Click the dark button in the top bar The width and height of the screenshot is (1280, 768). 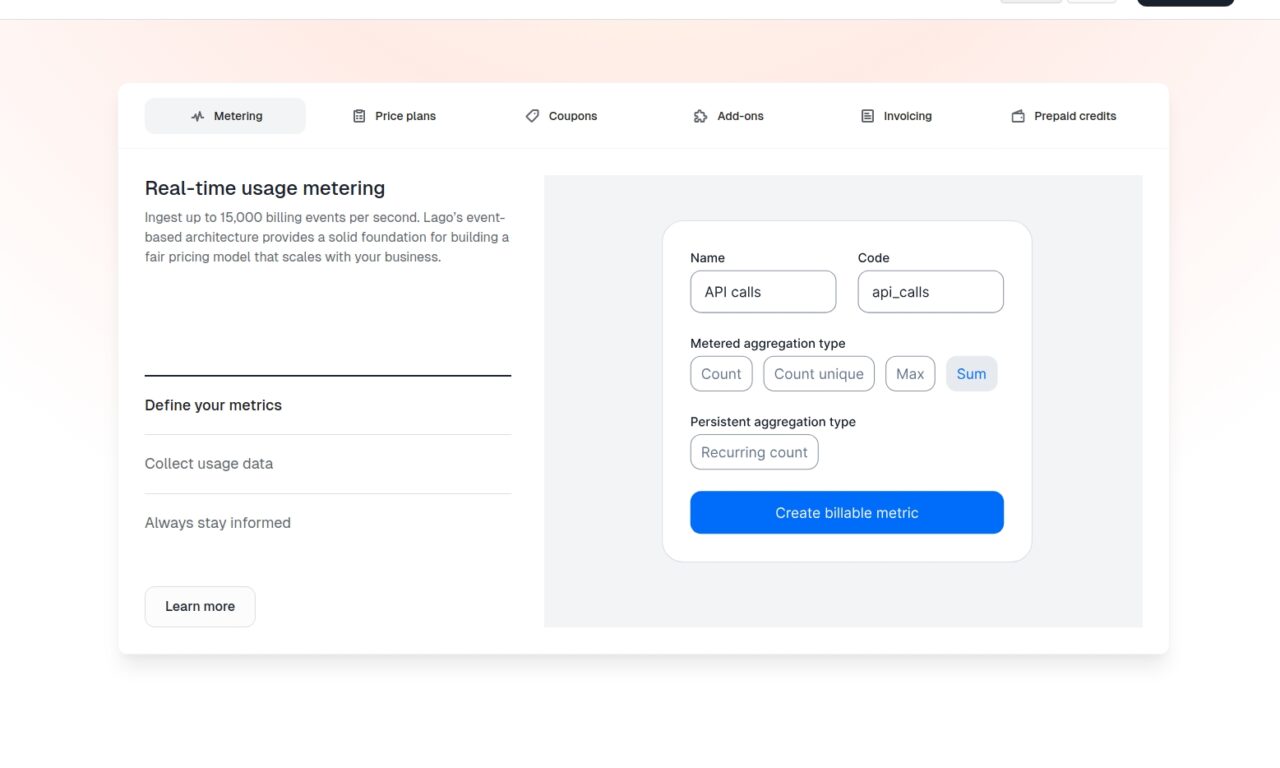(x=1185, y=3)
